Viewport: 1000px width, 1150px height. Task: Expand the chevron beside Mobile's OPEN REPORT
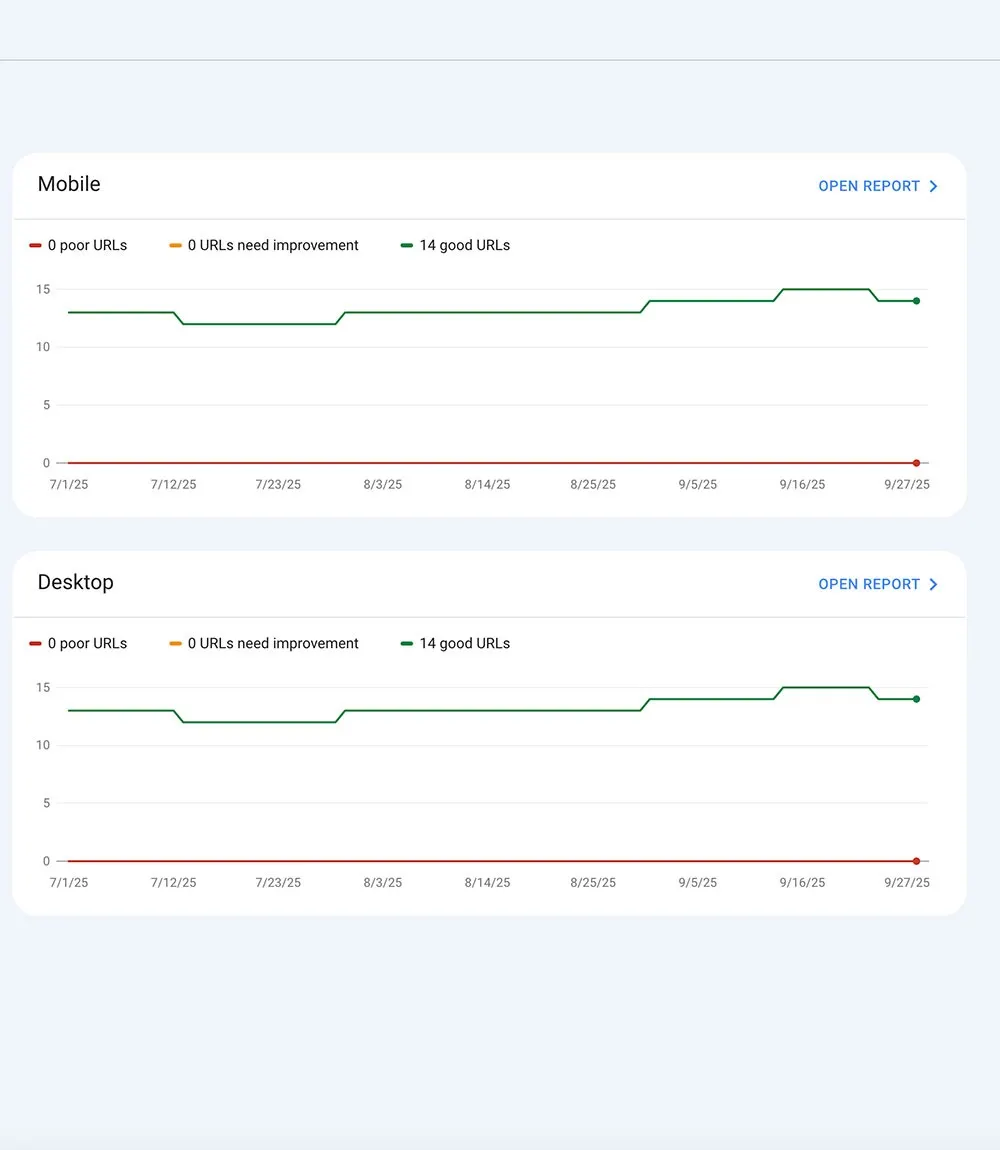click(x=933, y=186)
